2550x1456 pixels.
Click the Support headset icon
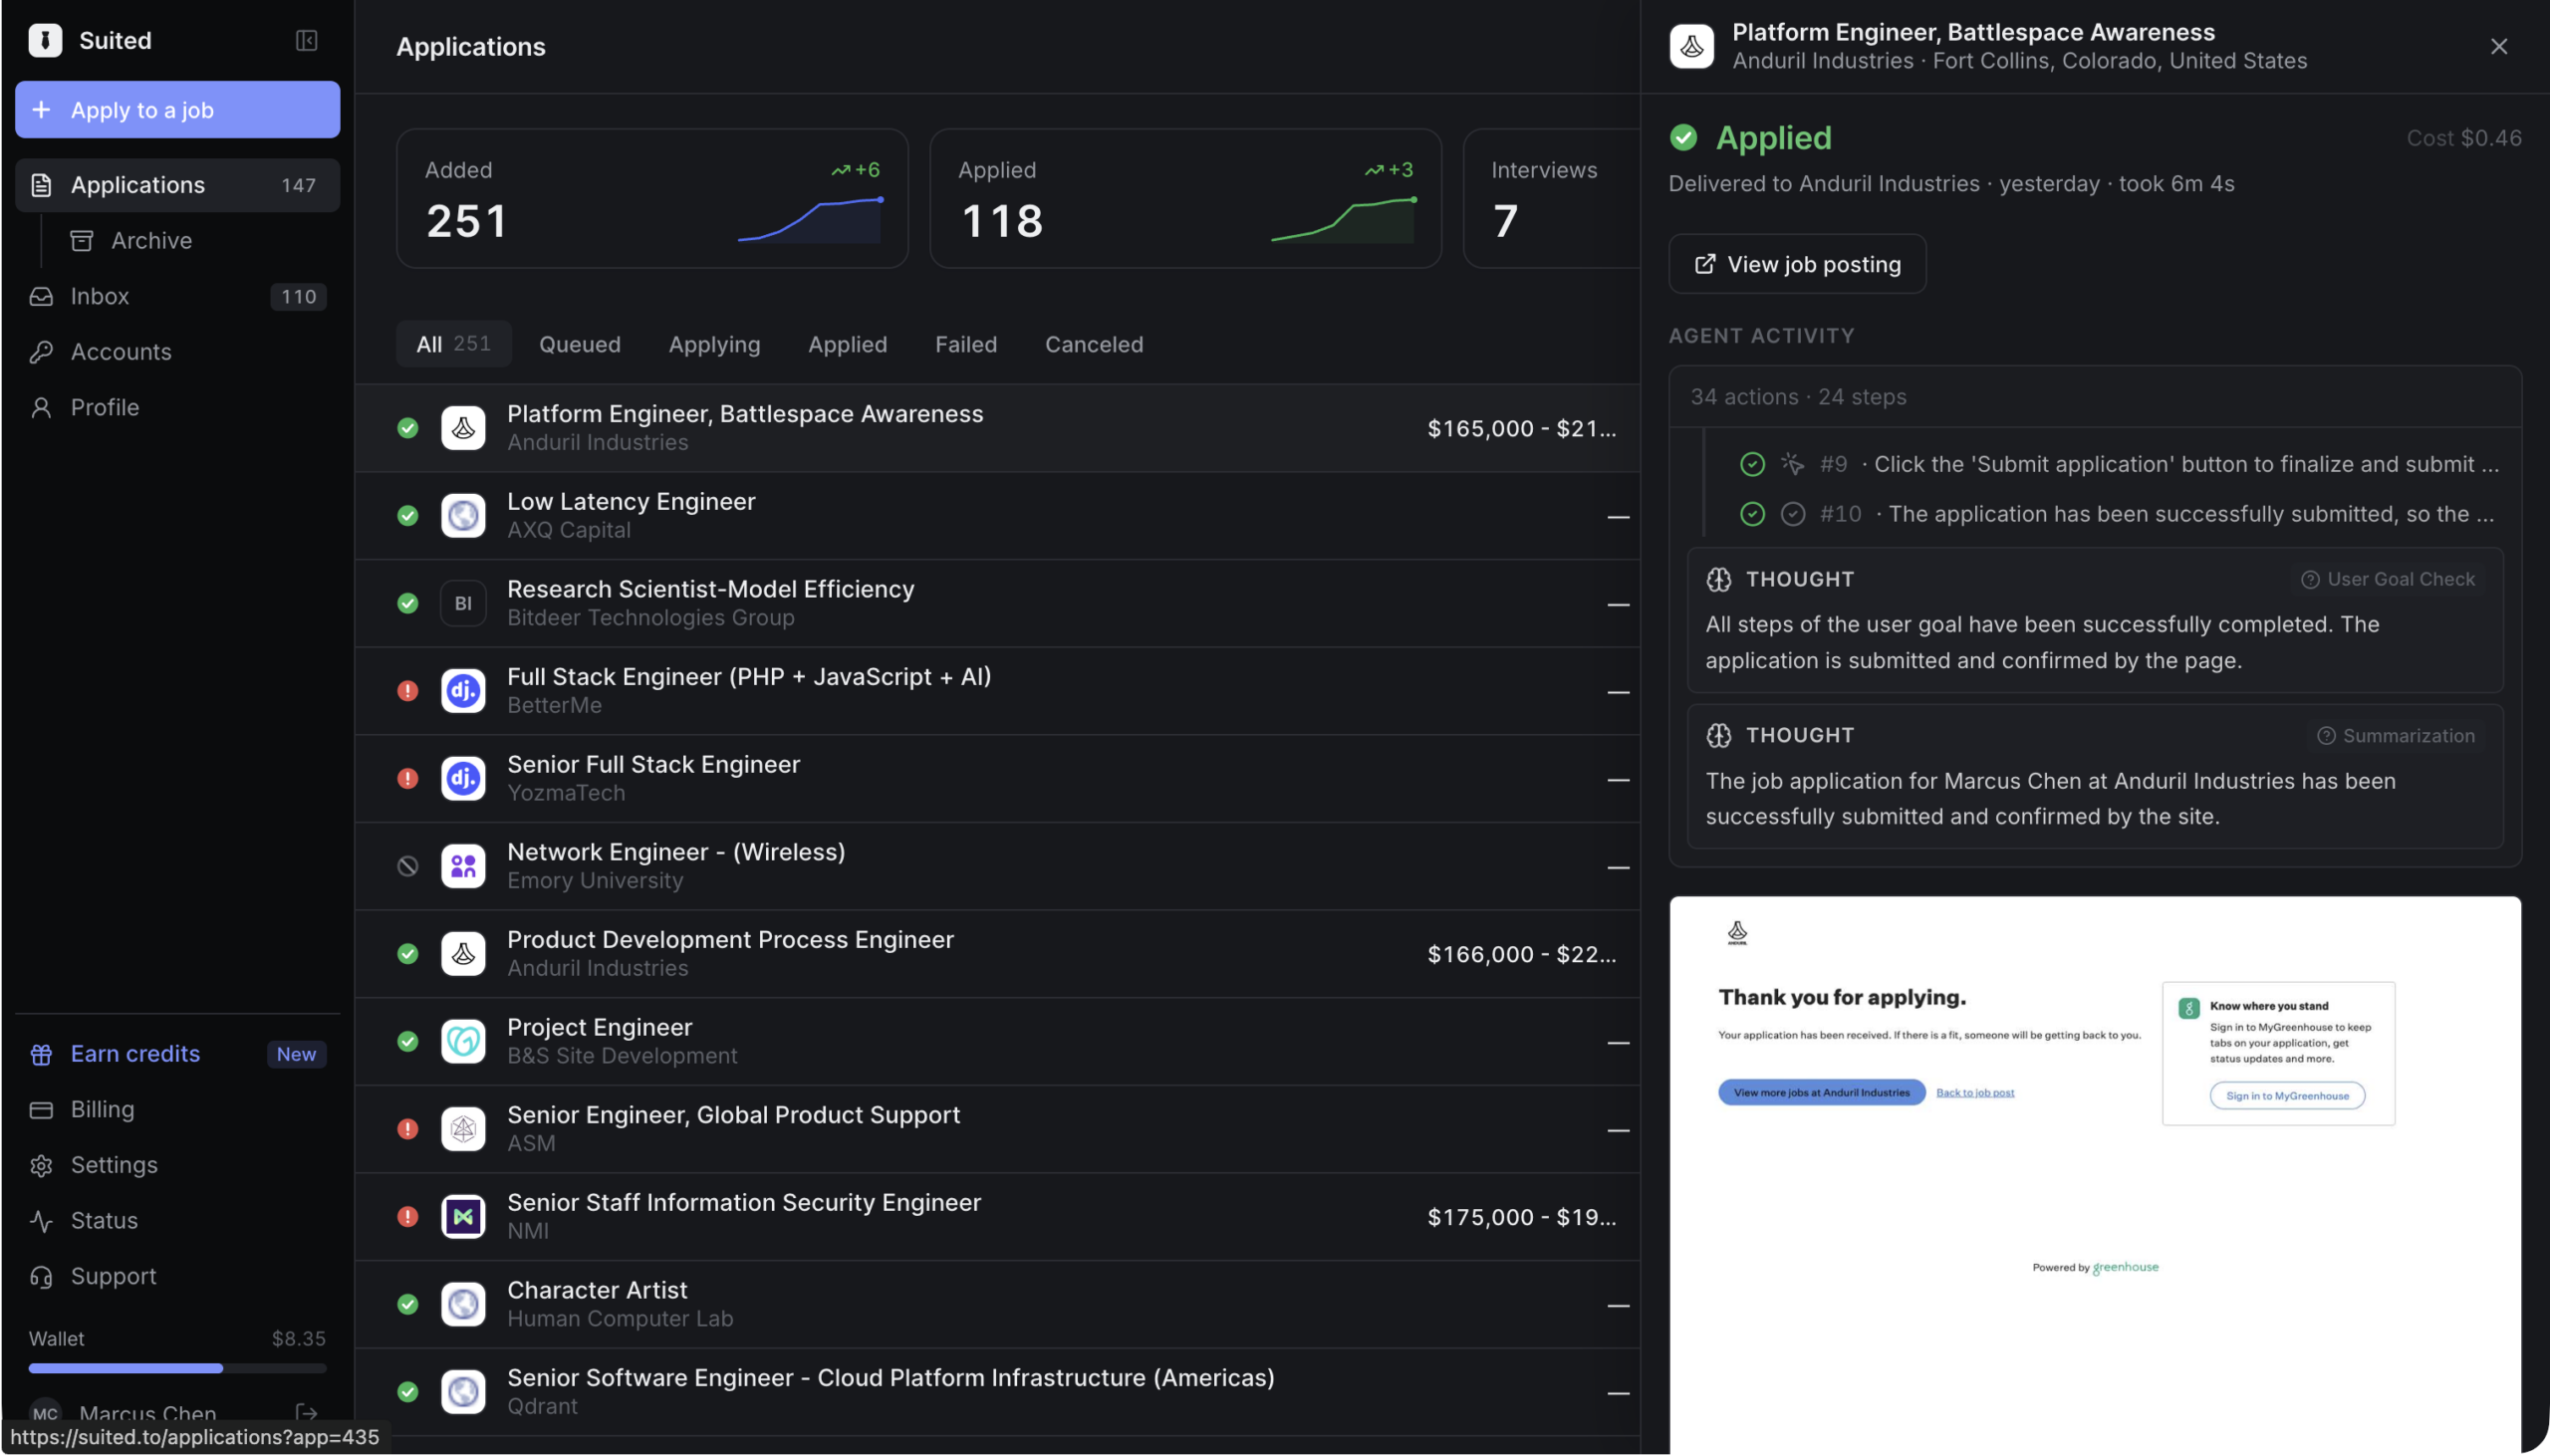click(41, 1277)
